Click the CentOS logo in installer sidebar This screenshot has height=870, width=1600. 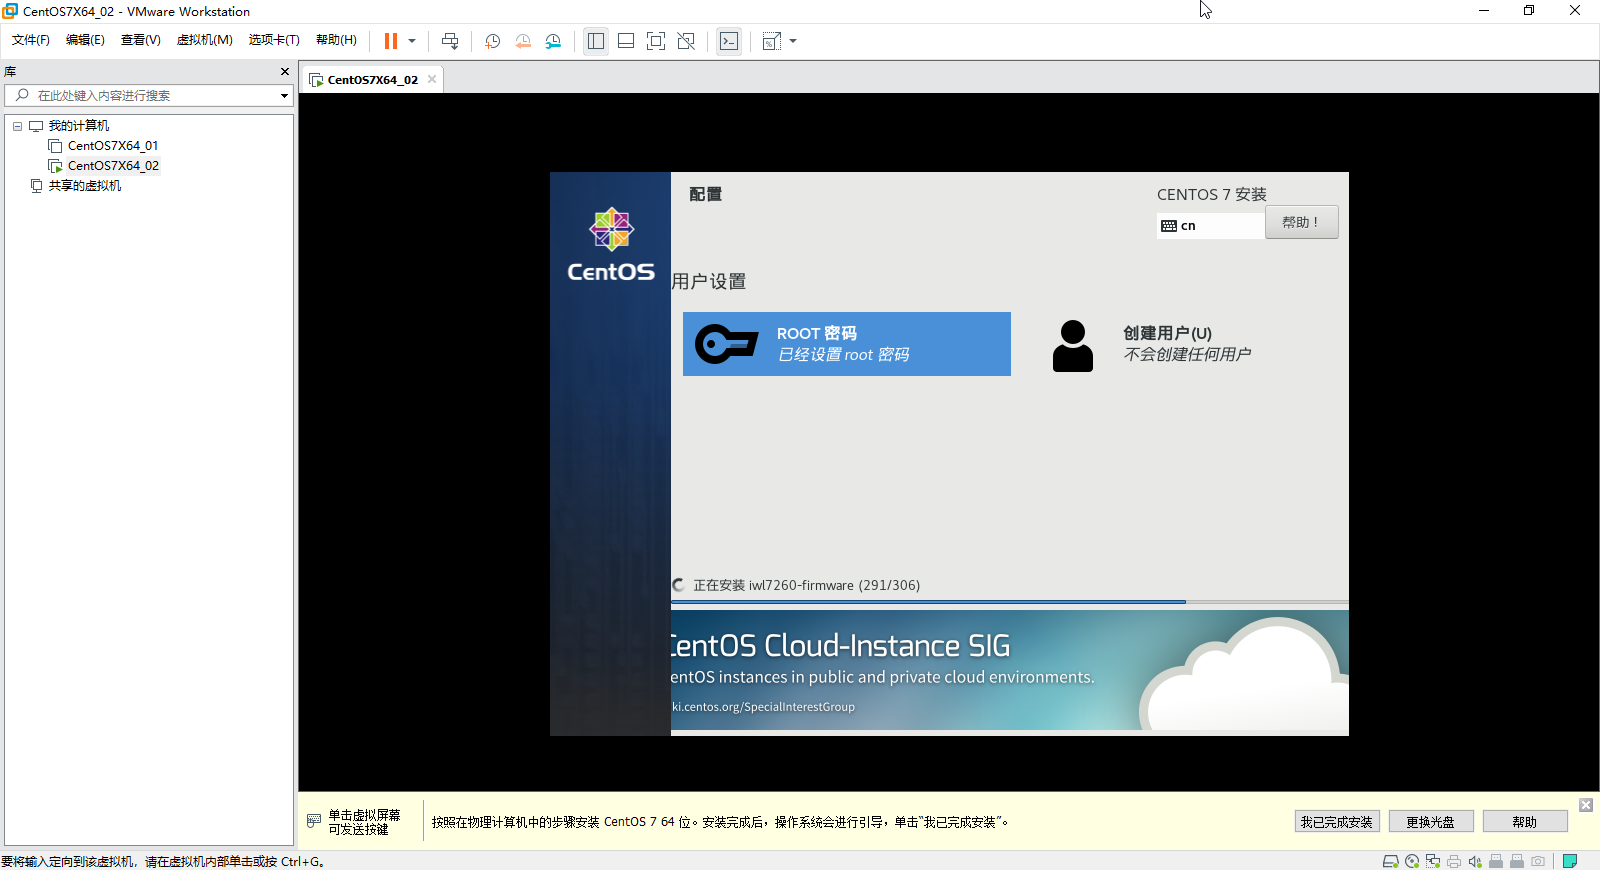pos(611,245)
